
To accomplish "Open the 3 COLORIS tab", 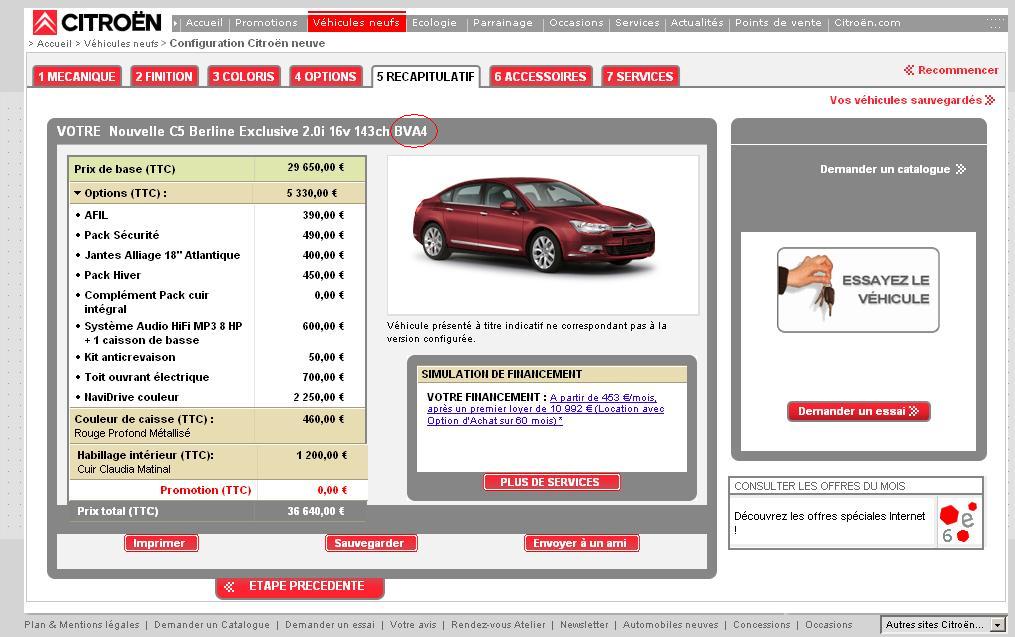I will pyautogui.click(x=243, y=76).
